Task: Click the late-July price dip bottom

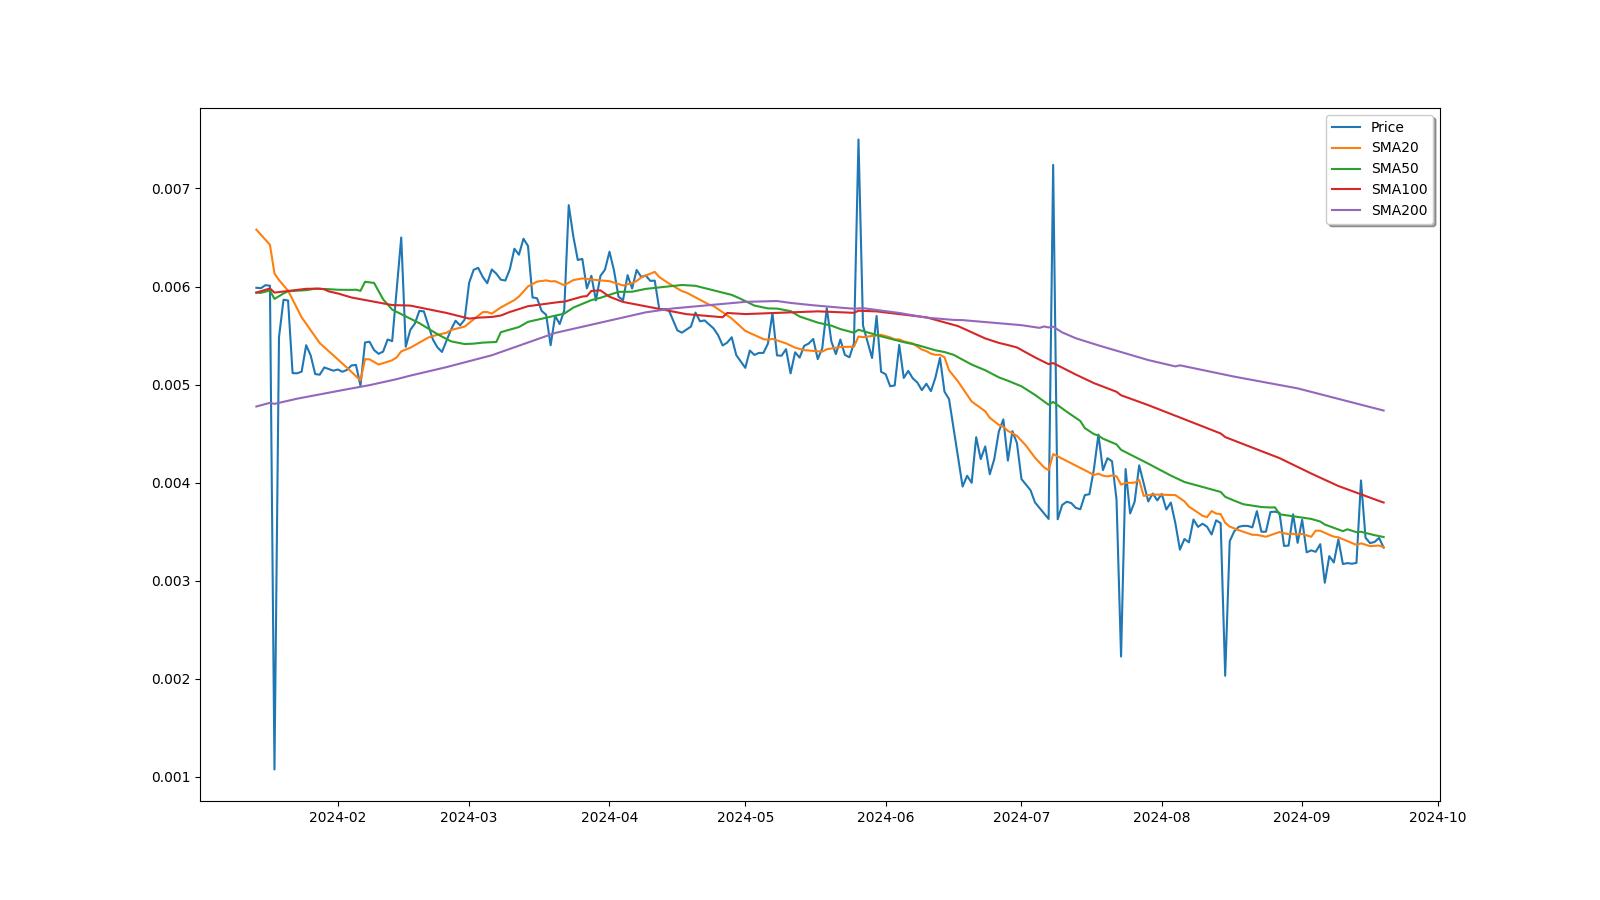Action: [x=1121, y=656]
